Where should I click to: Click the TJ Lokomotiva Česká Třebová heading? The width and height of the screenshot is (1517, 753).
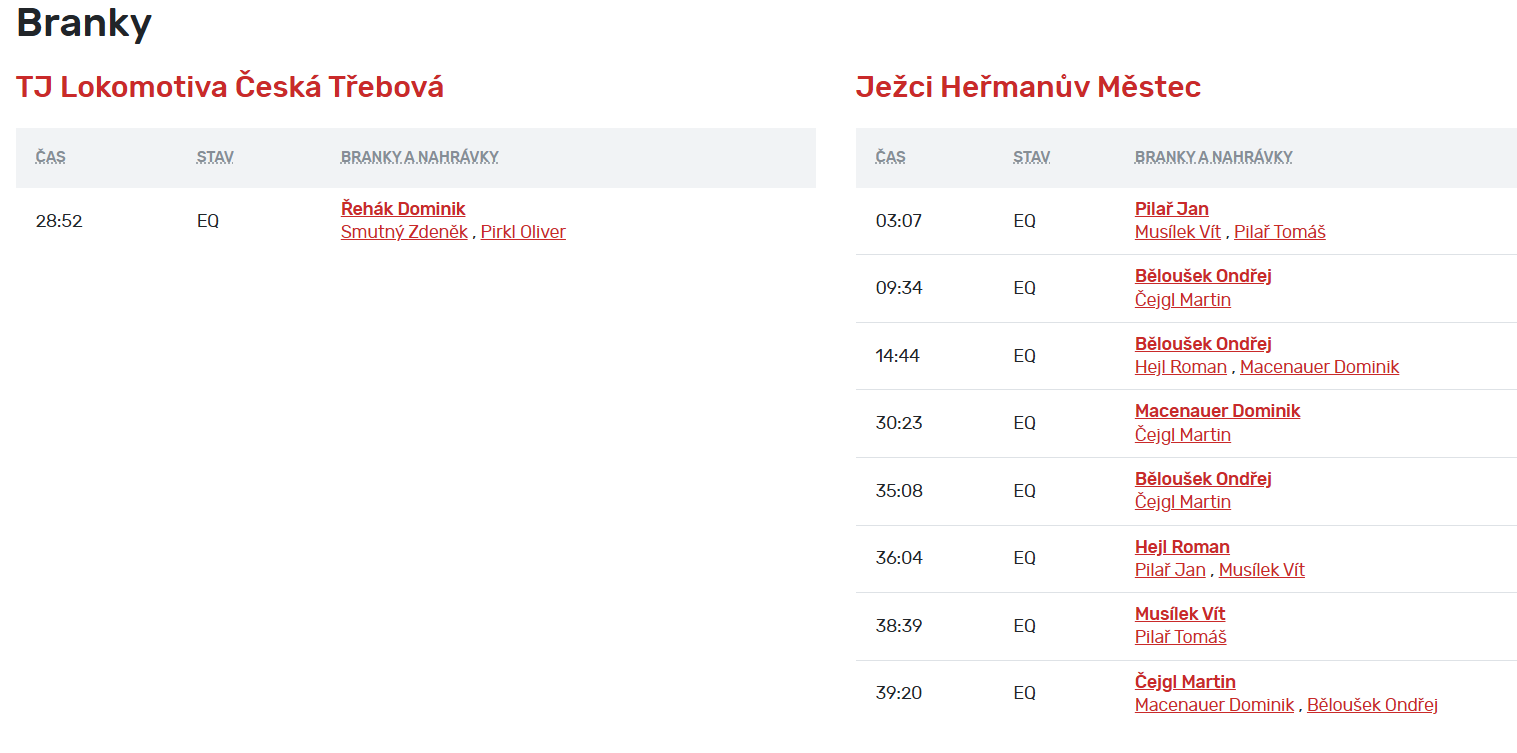[x=230, y=87]
